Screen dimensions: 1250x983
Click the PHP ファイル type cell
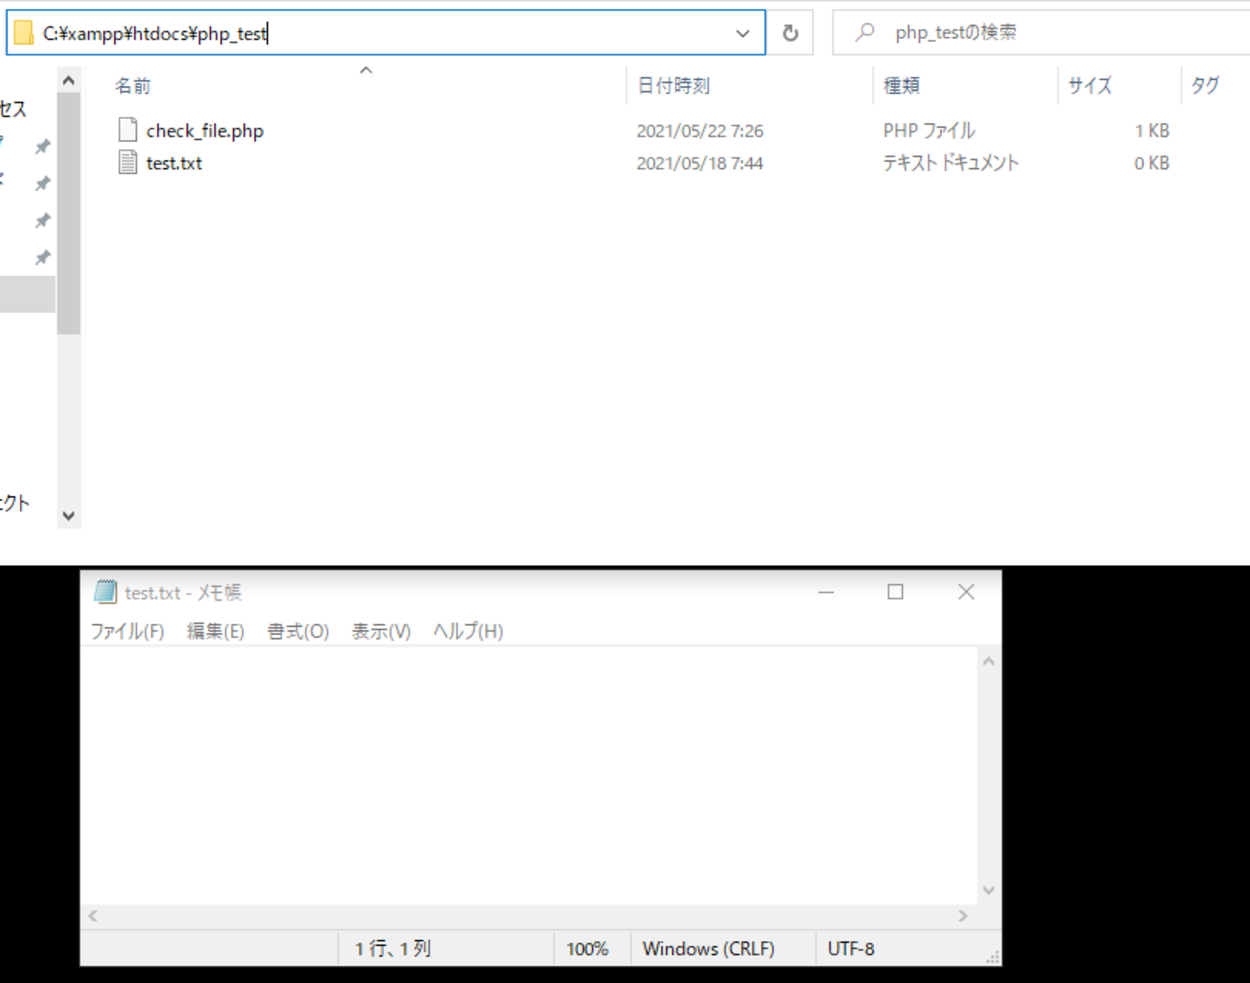click(929, 130)
